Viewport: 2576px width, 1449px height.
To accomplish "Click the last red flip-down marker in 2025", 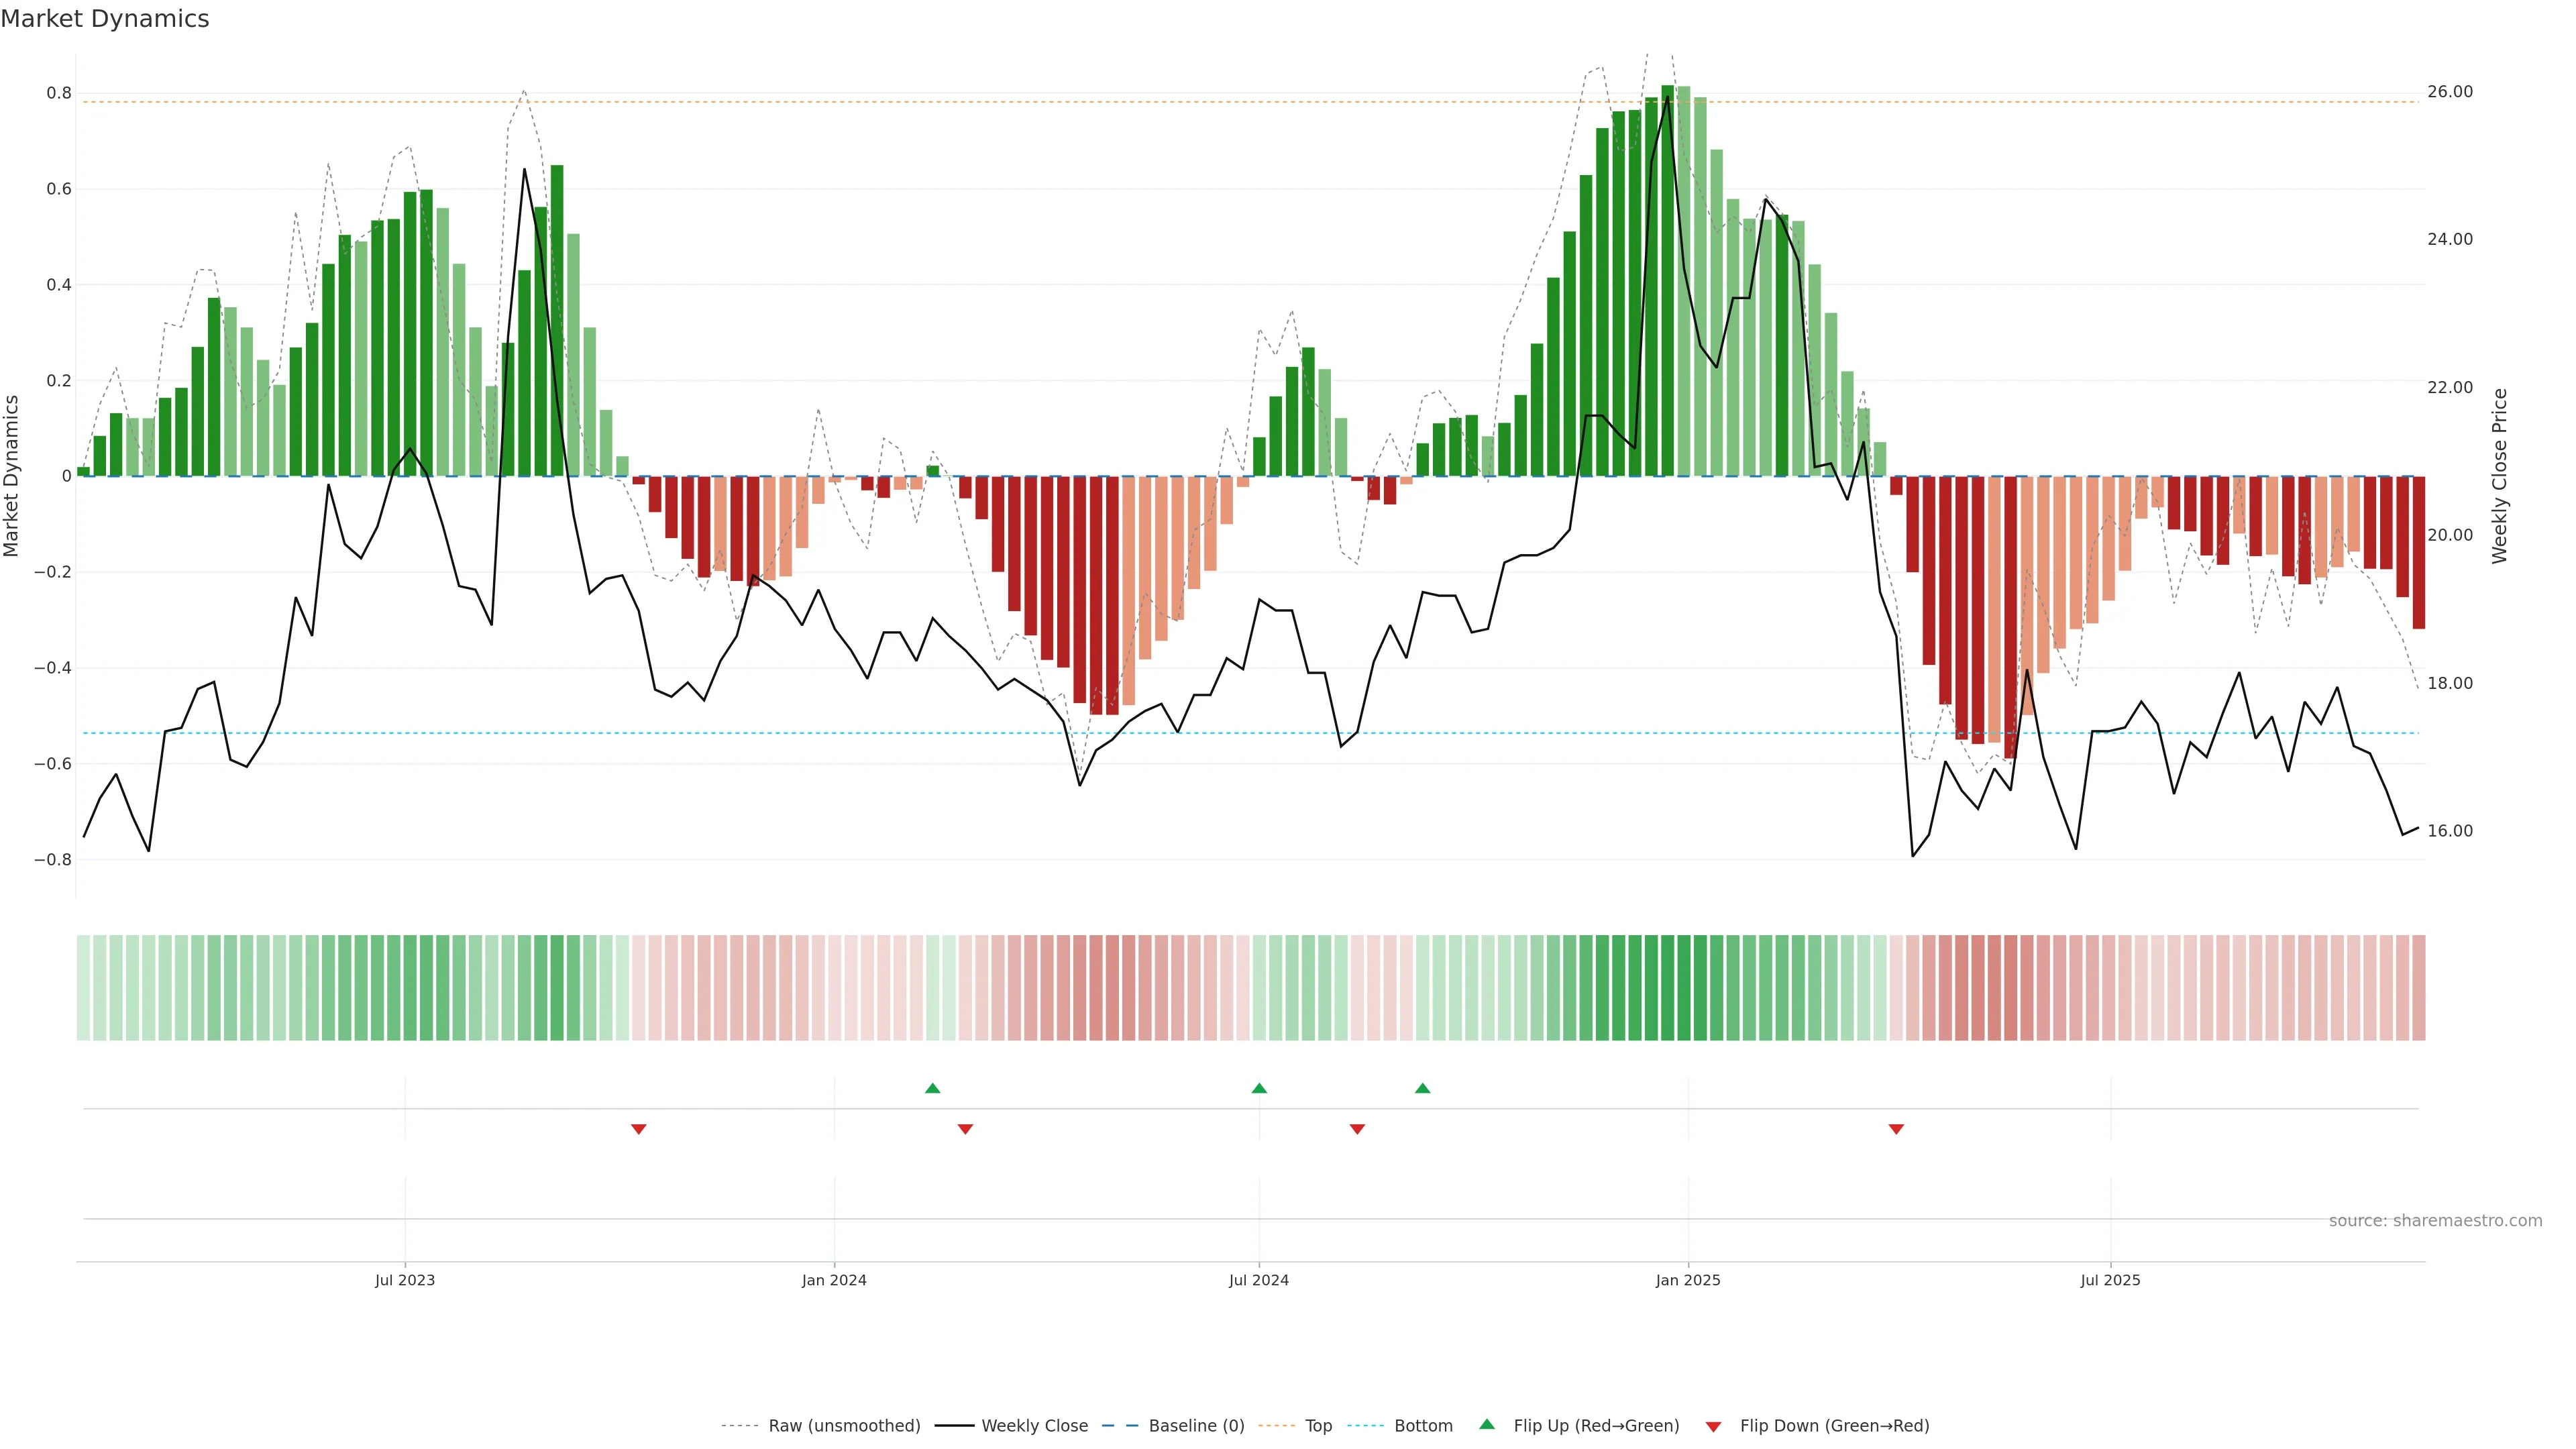I will (x=1896, y=1129).
